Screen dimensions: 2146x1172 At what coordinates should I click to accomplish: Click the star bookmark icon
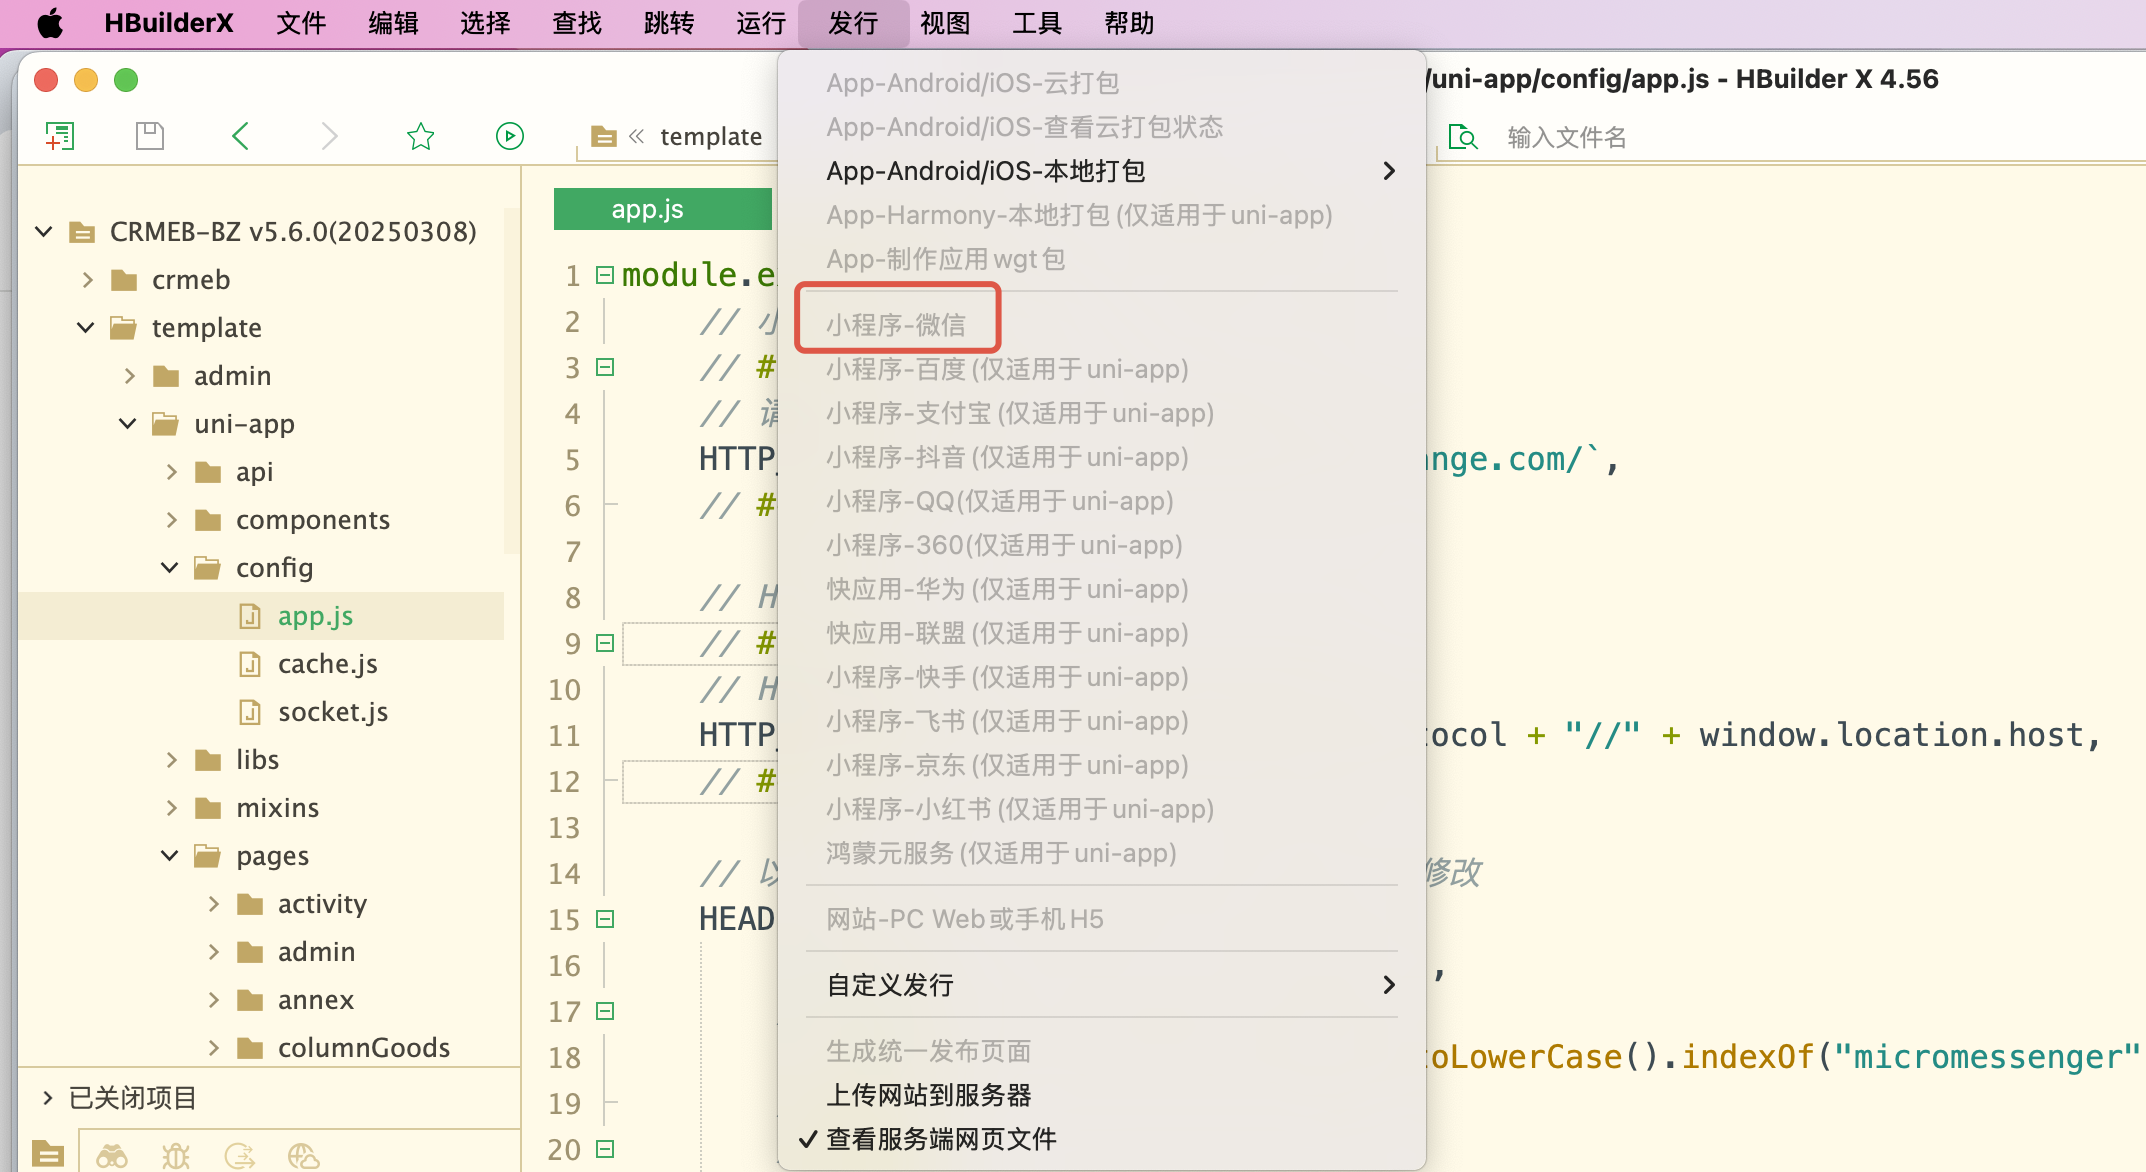421,136
